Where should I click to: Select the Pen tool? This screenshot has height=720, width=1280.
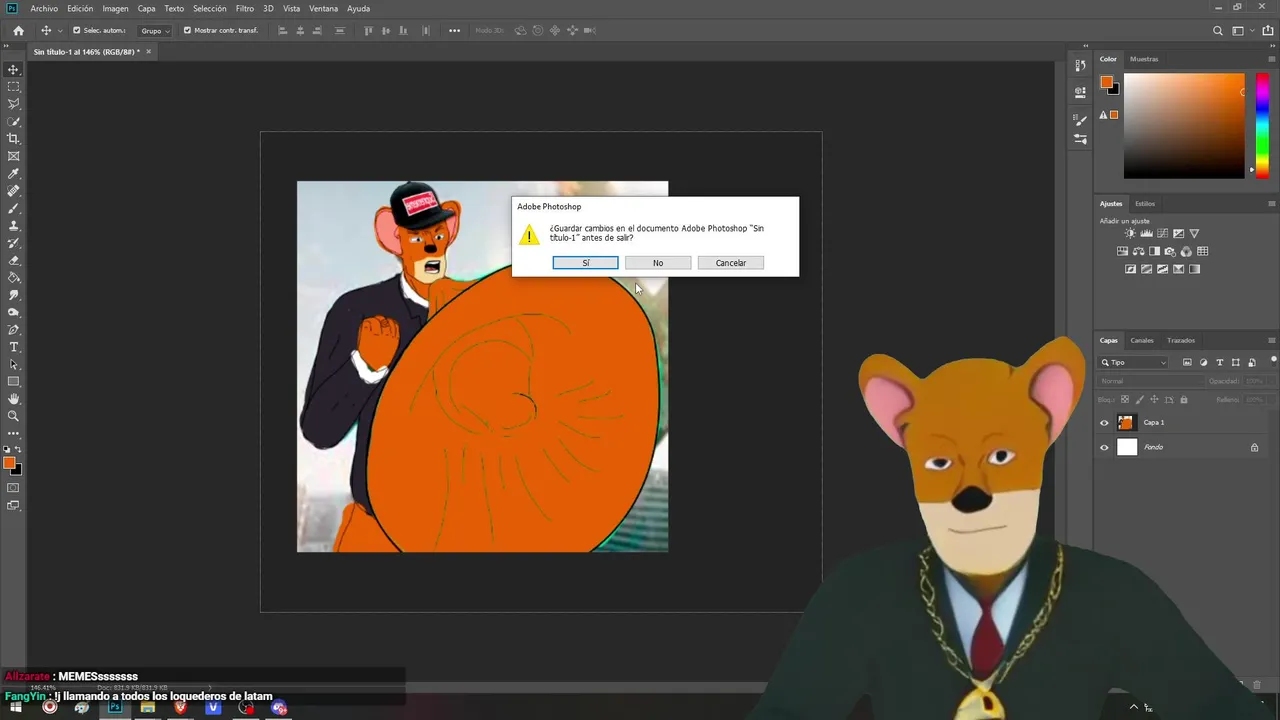pyautogui.click(x=14, y=330)
